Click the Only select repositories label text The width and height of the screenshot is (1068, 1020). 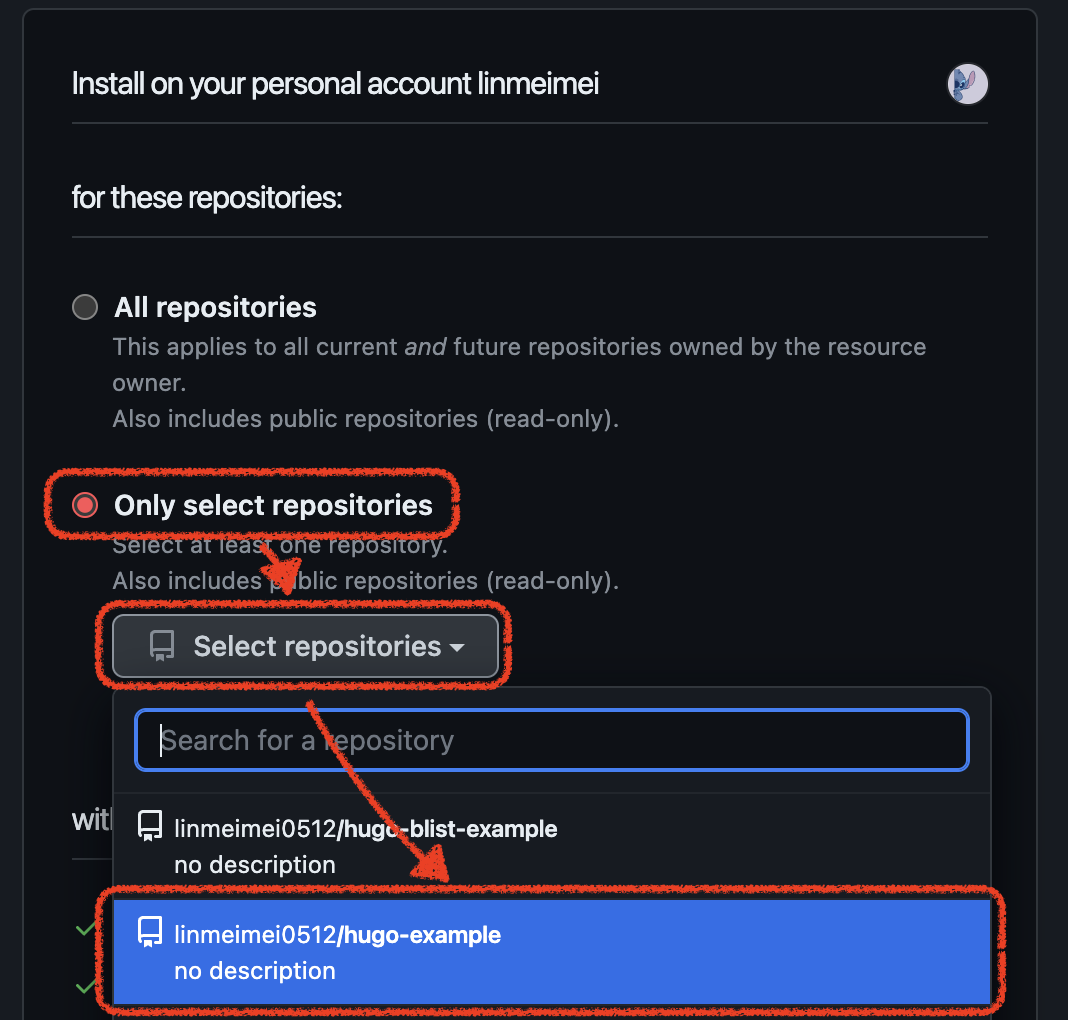(x=273, y=505)
